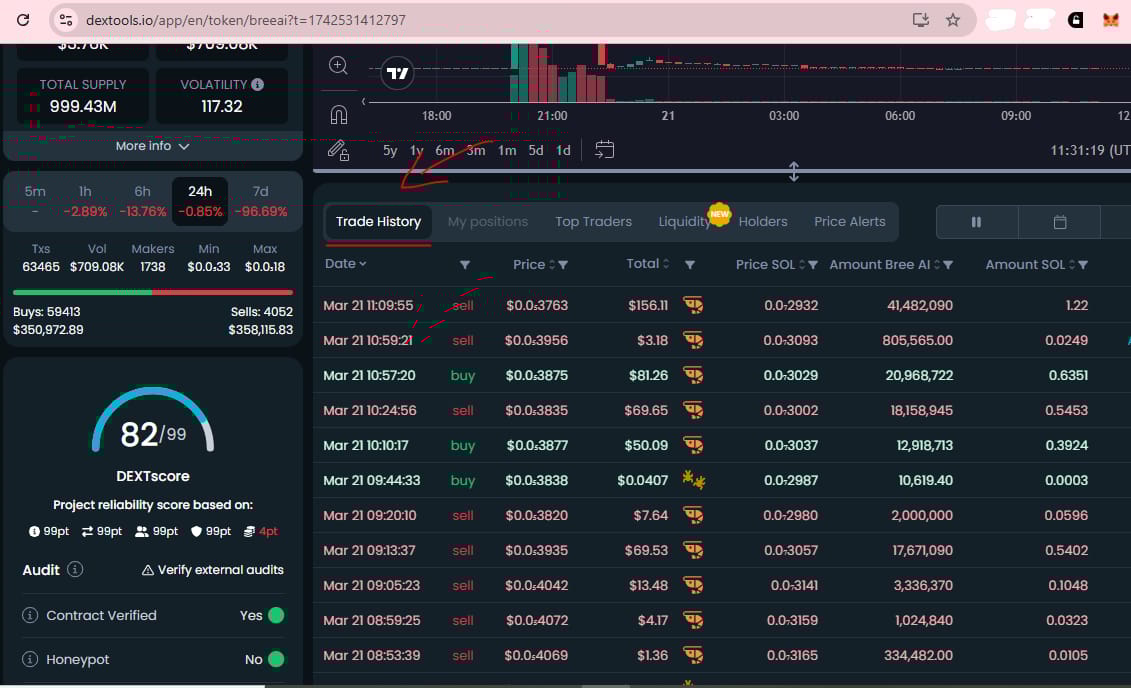This screenshot has width=1131, height=688.
Task: Set chart range to 1m
Action: click(x=507, y=150)
